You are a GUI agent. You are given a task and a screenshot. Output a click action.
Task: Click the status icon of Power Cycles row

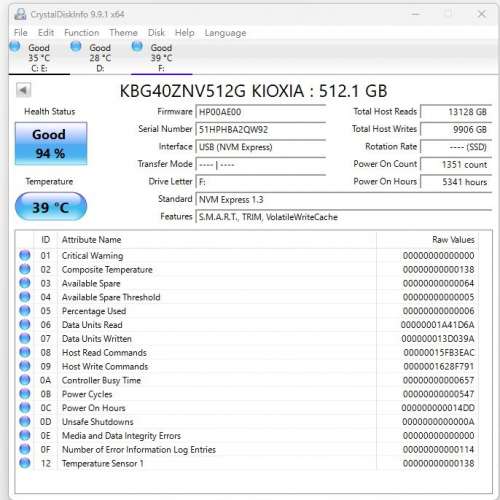25,394
